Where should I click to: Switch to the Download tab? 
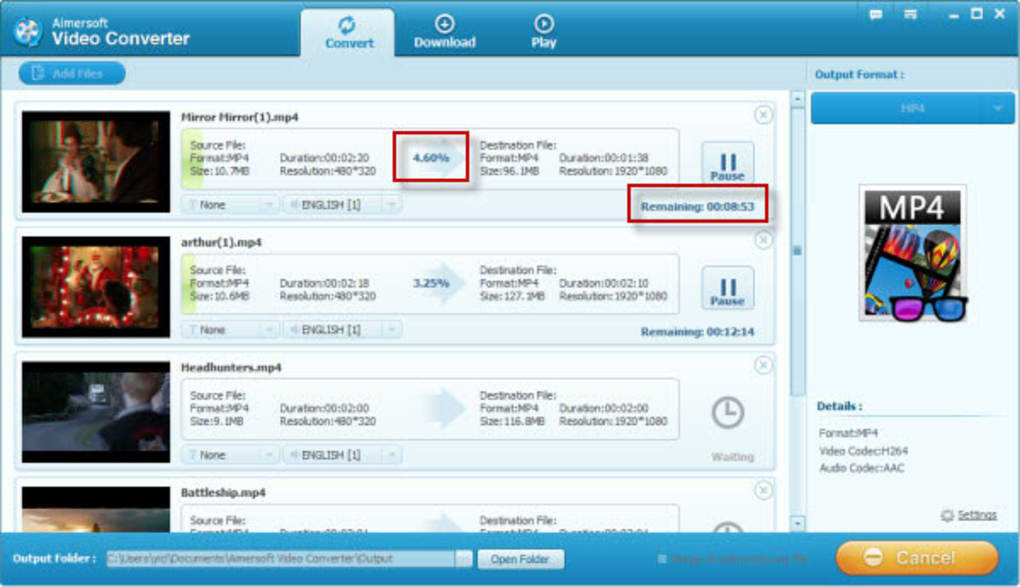[x=445, y=33]
